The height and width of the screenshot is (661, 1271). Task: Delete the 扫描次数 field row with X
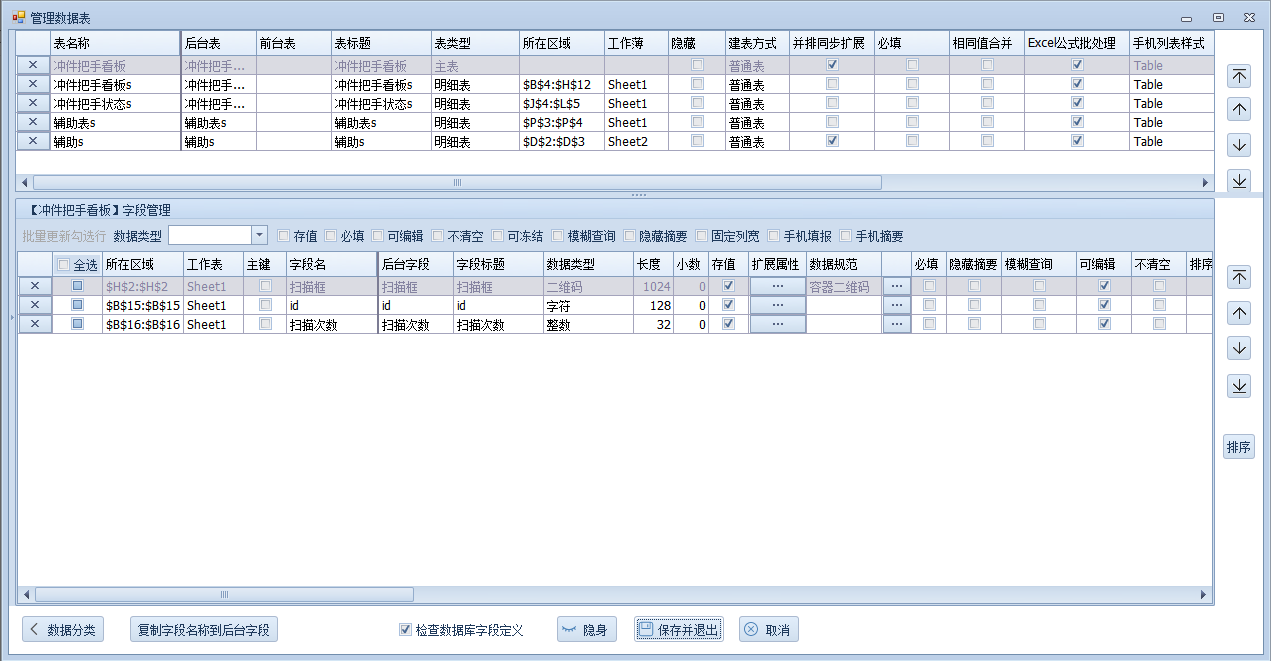35,324
